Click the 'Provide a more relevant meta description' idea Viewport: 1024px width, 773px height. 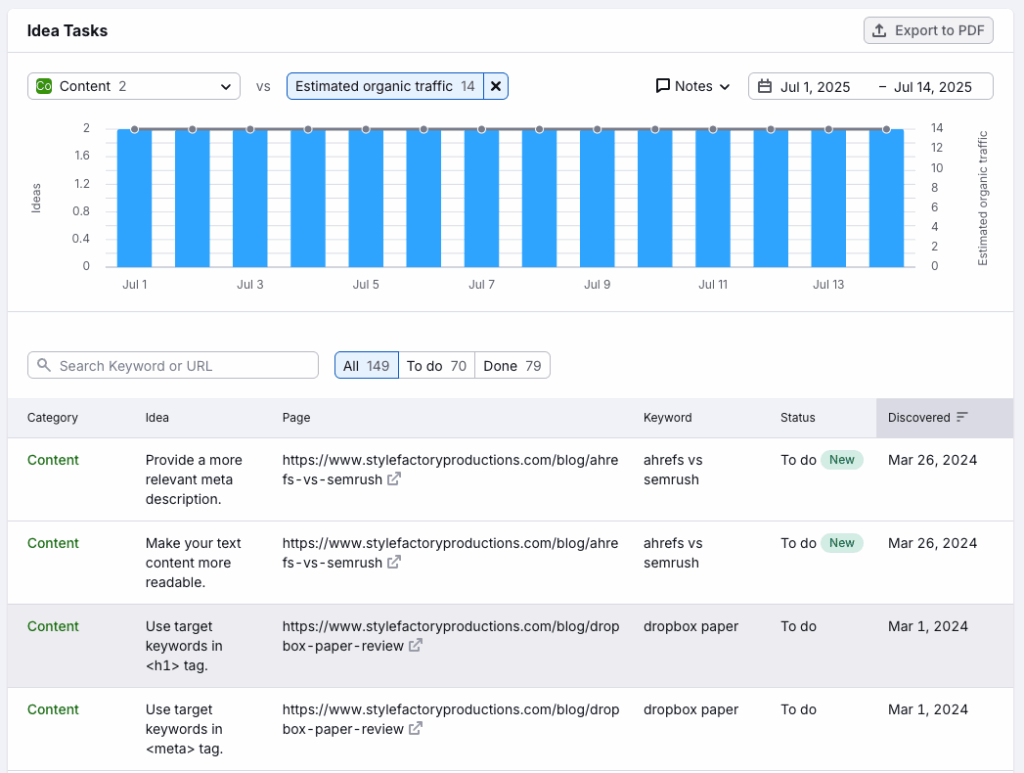(194, 479)
